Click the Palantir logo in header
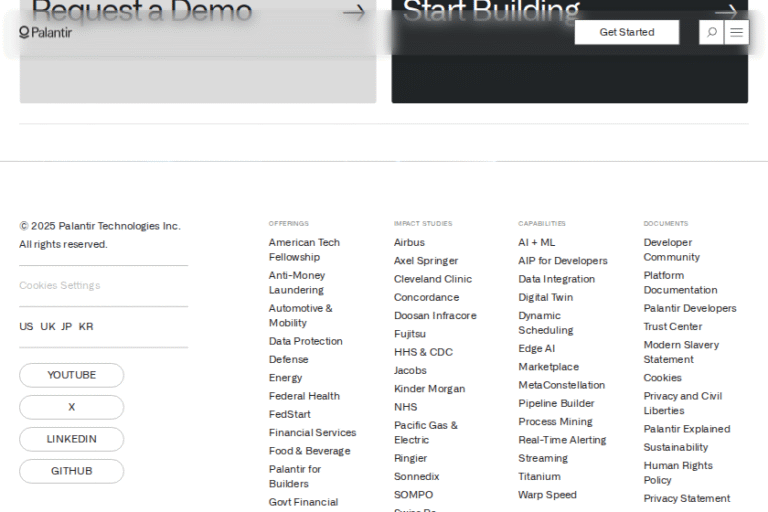Viewport: 768px width, 512px height. click(x=46, y=32)
